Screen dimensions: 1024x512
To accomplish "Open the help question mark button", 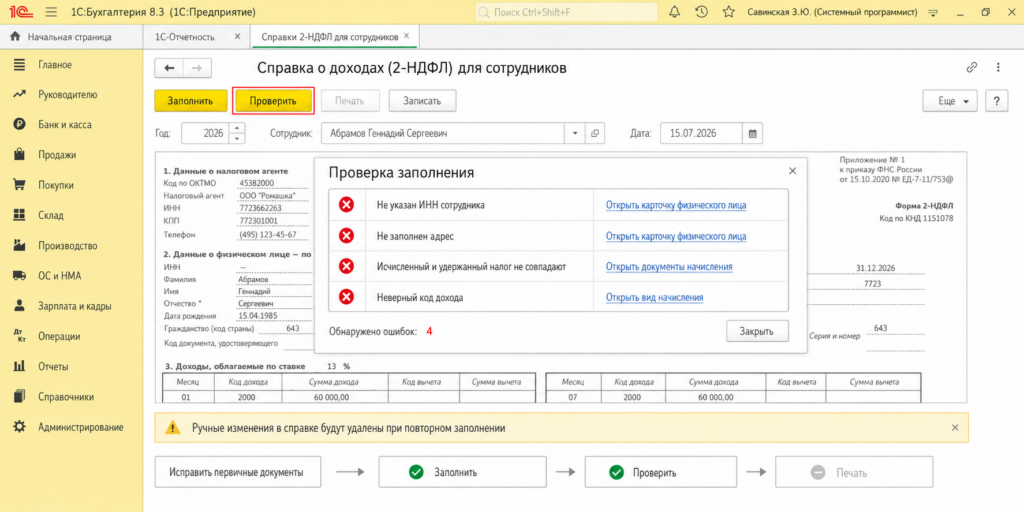I will tap(996, 101).
